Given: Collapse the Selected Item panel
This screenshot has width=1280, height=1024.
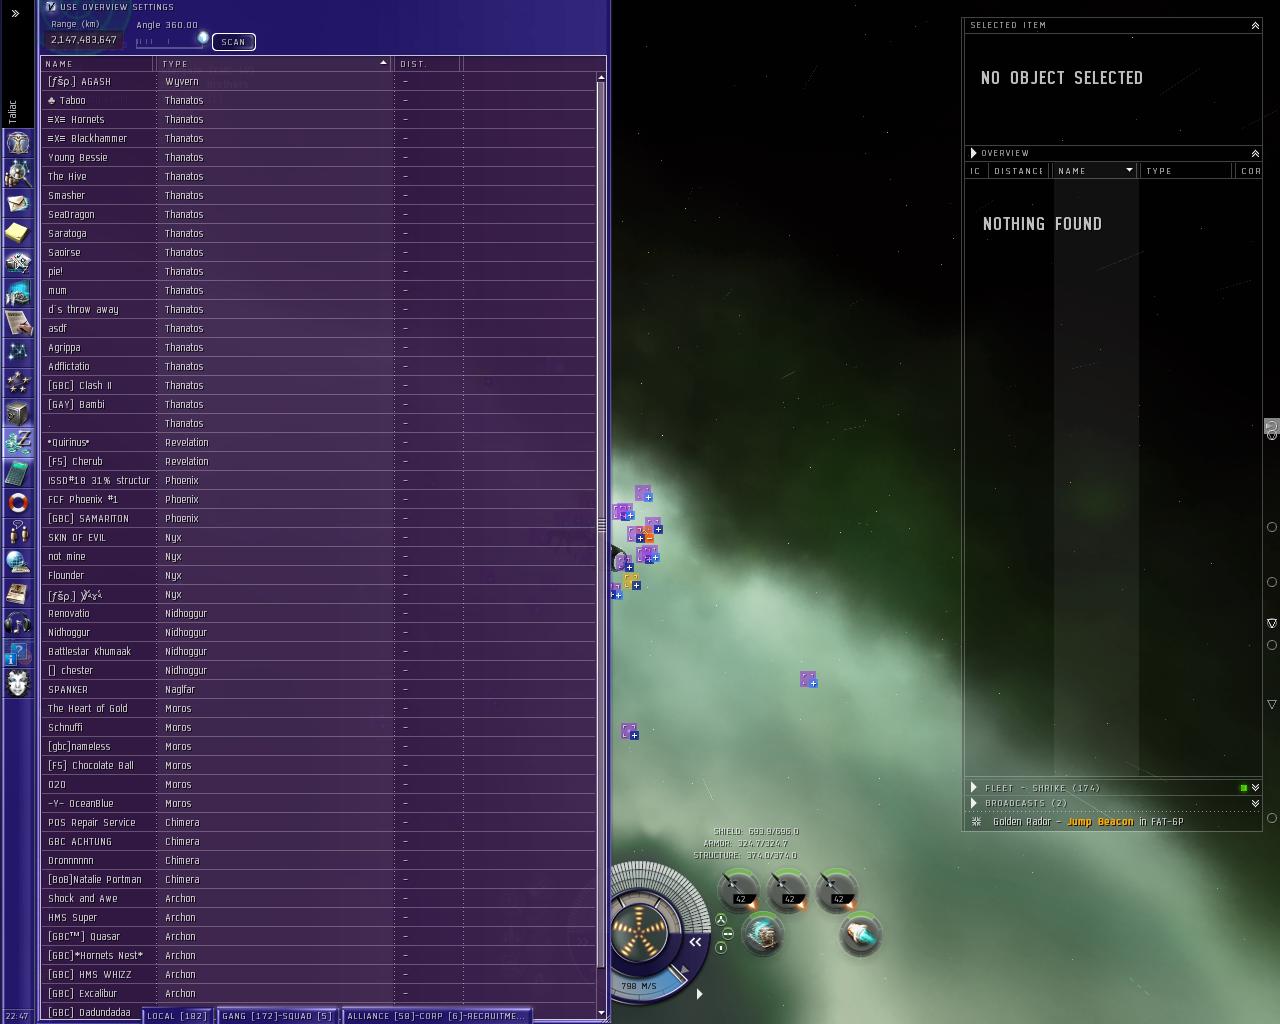Looking at the screenshot, I should 1255,25.
